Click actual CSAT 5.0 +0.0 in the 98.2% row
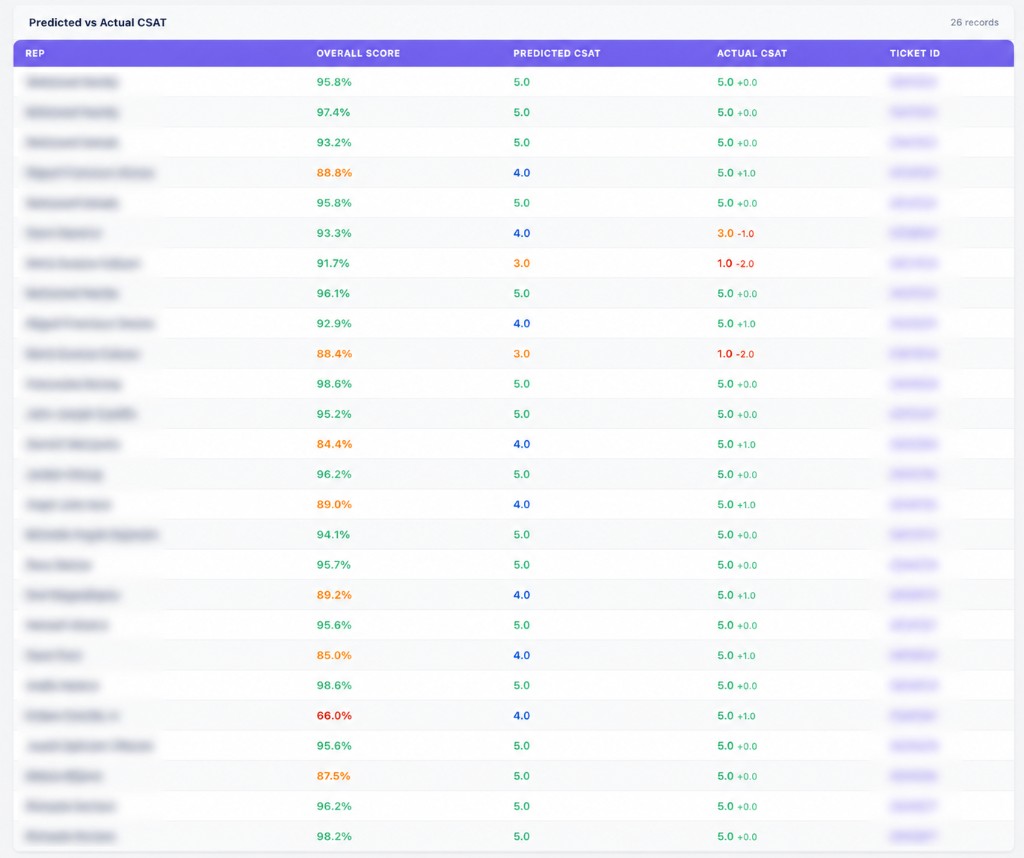Image resolution: width=1024 pixels, height=858 pixels. (737, 836)
